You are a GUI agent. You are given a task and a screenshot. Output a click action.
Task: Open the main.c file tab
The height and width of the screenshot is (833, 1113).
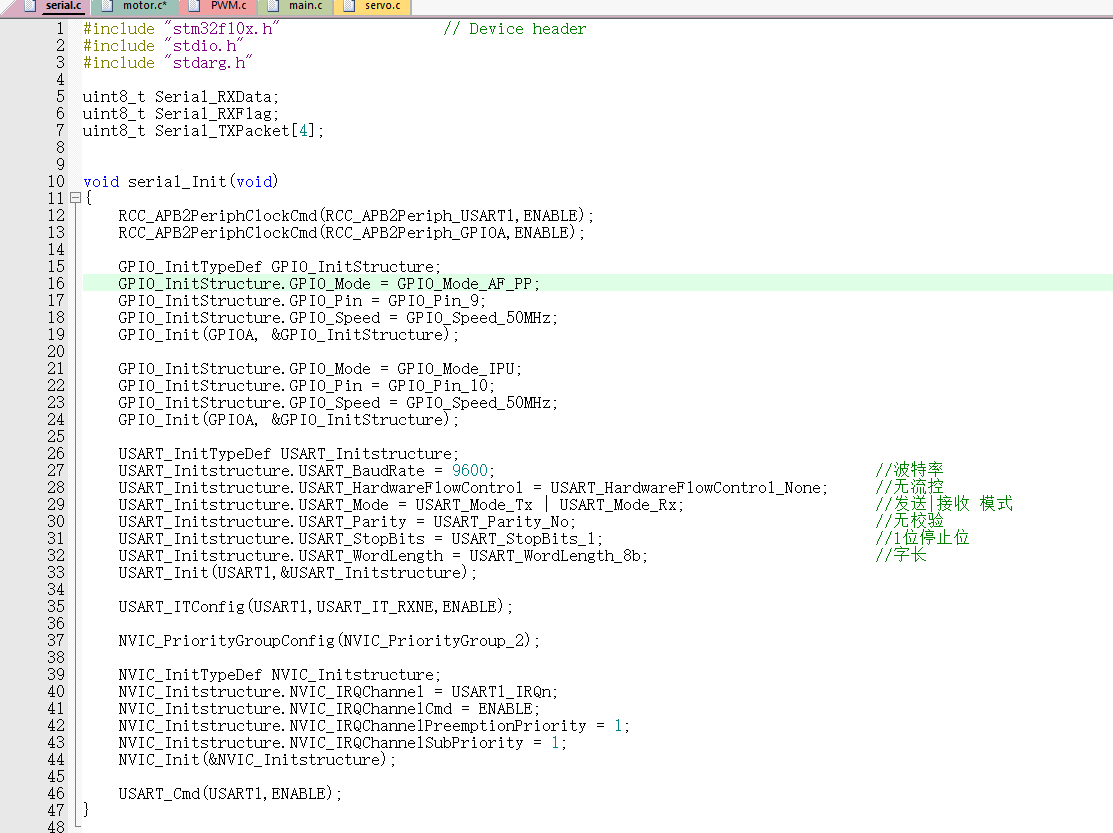click(295, 6)
